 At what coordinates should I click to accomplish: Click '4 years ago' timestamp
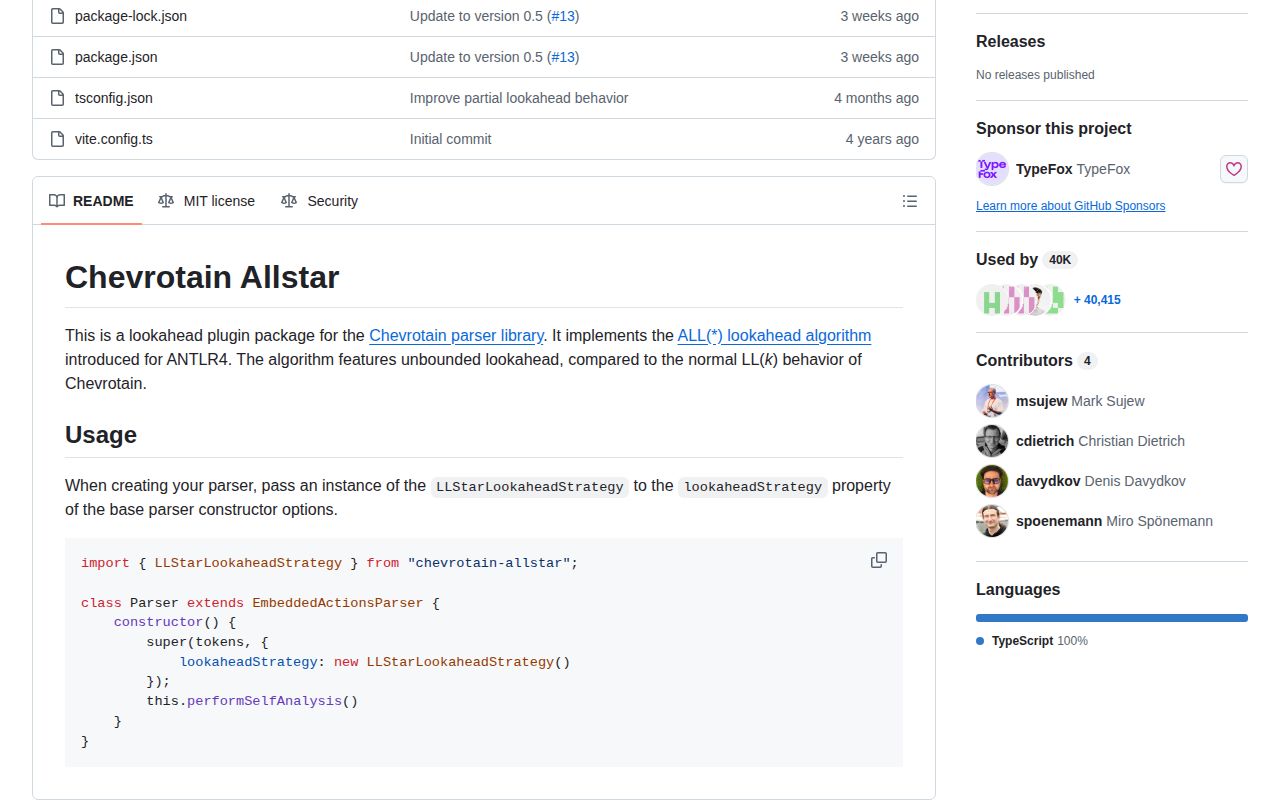click(x=882, y=139)
